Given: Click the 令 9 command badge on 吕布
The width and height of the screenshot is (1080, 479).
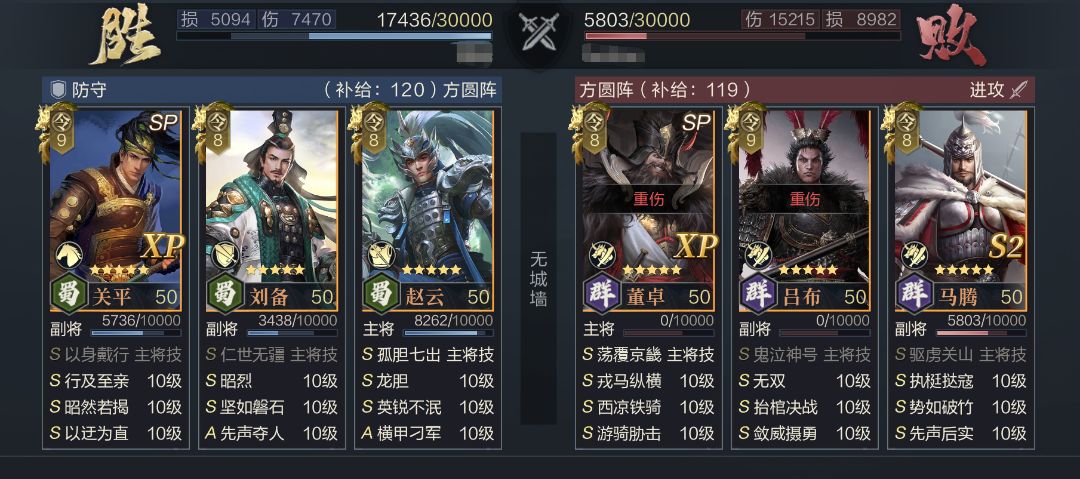Looking at the screenshot, I should click(750, 132).
